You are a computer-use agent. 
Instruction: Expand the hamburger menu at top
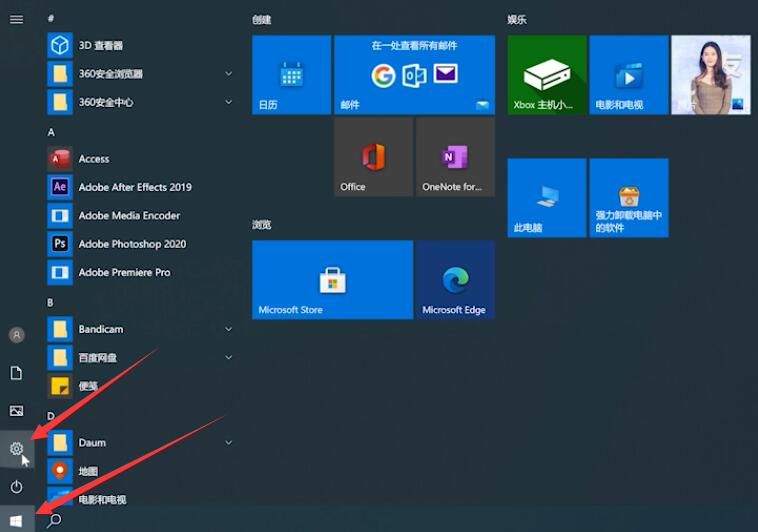coord(16,19)
